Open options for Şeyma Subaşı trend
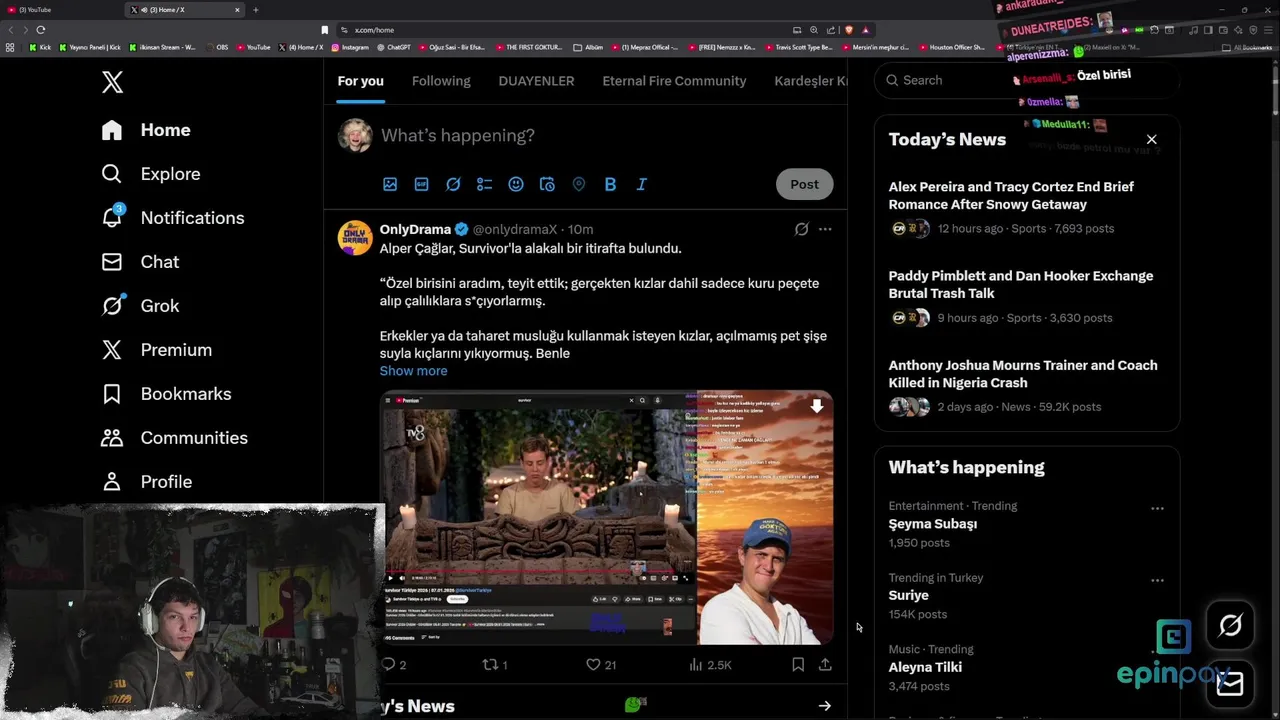This screenshot has height=720, width=1280. click(x=1157, y=508)
